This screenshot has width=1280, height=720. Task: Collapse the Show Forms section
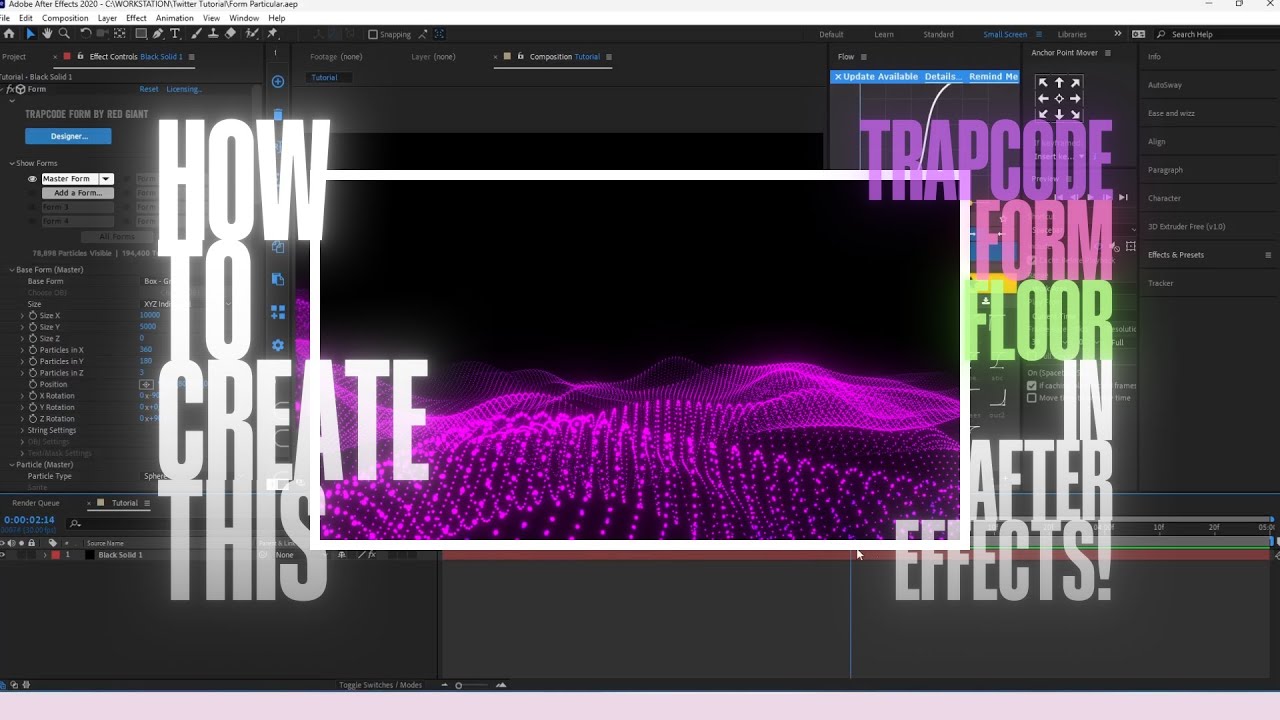12,163
